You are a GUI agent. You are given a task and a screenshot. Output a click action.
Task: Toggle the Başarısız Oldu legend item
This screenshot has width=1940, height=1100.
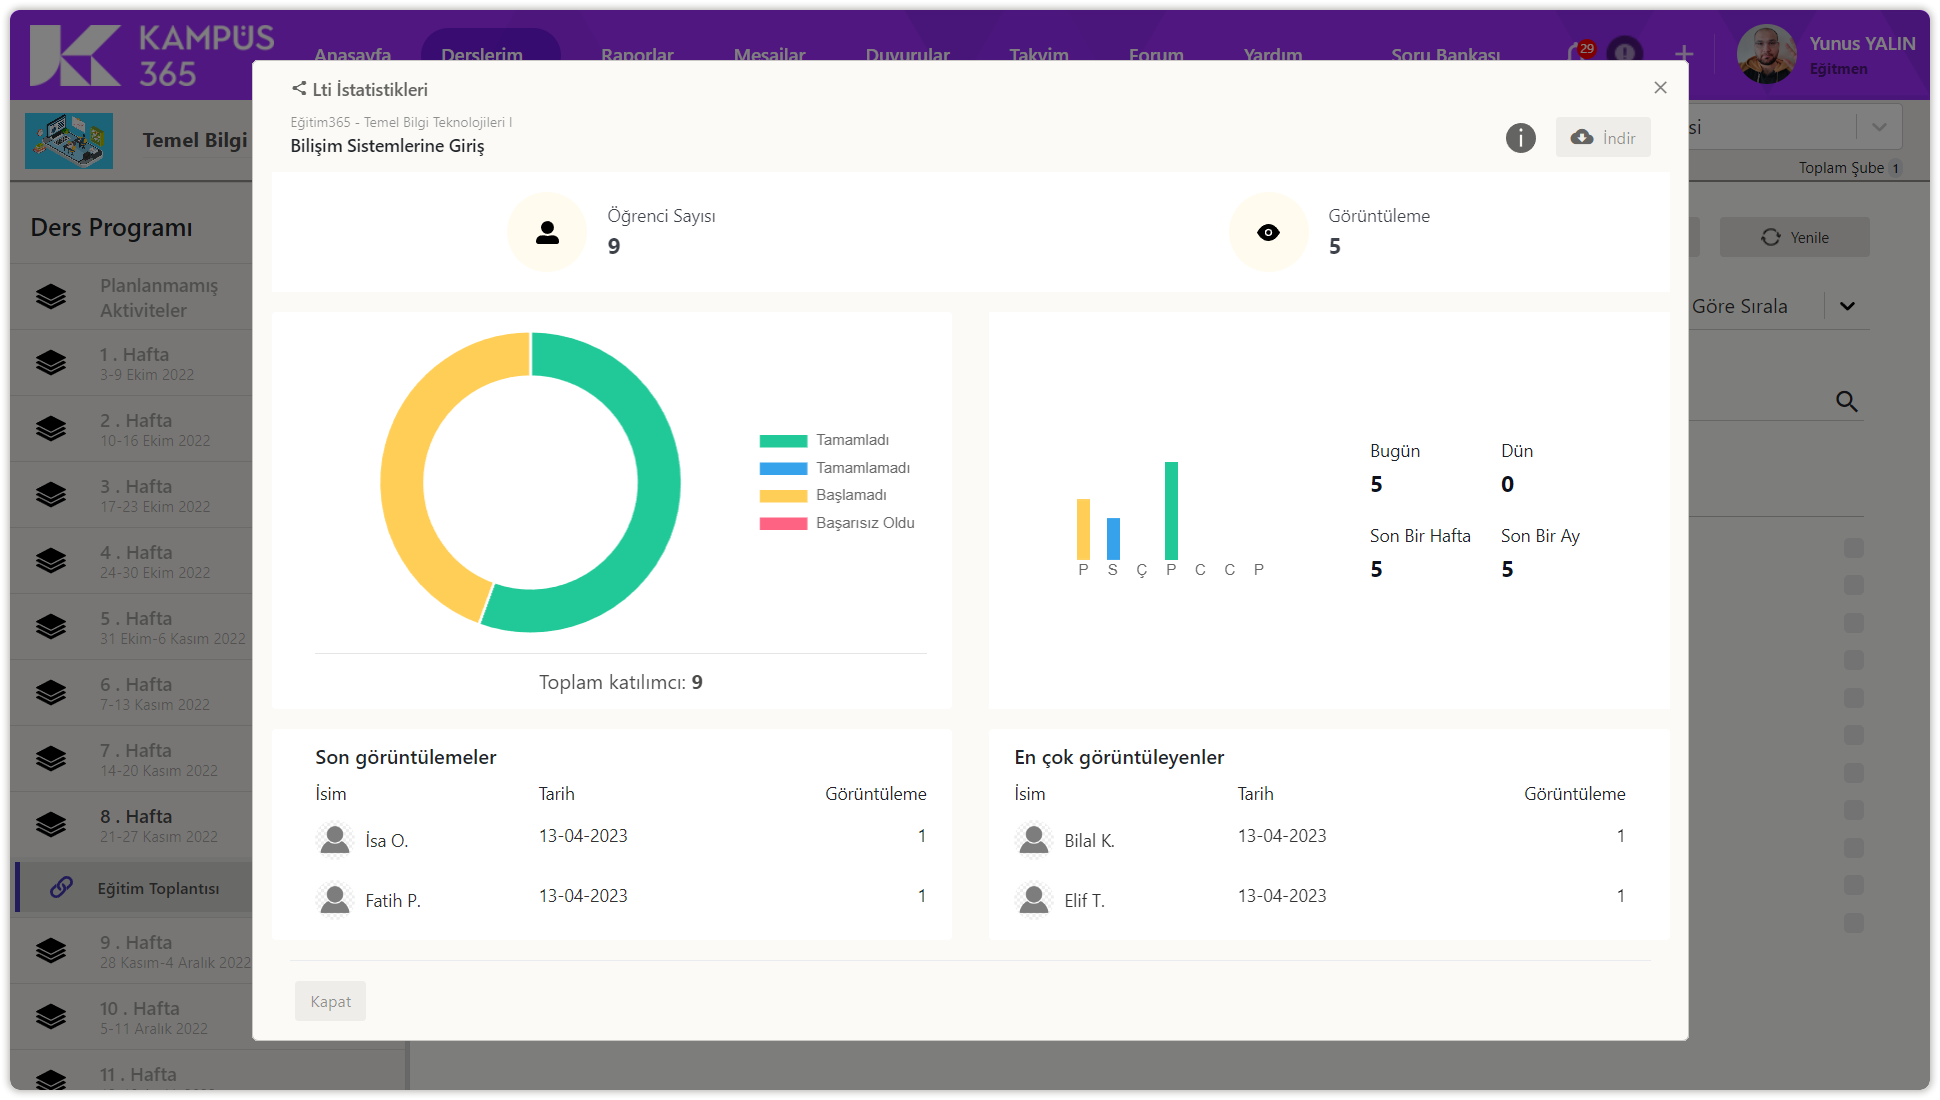tap(864, 523)
